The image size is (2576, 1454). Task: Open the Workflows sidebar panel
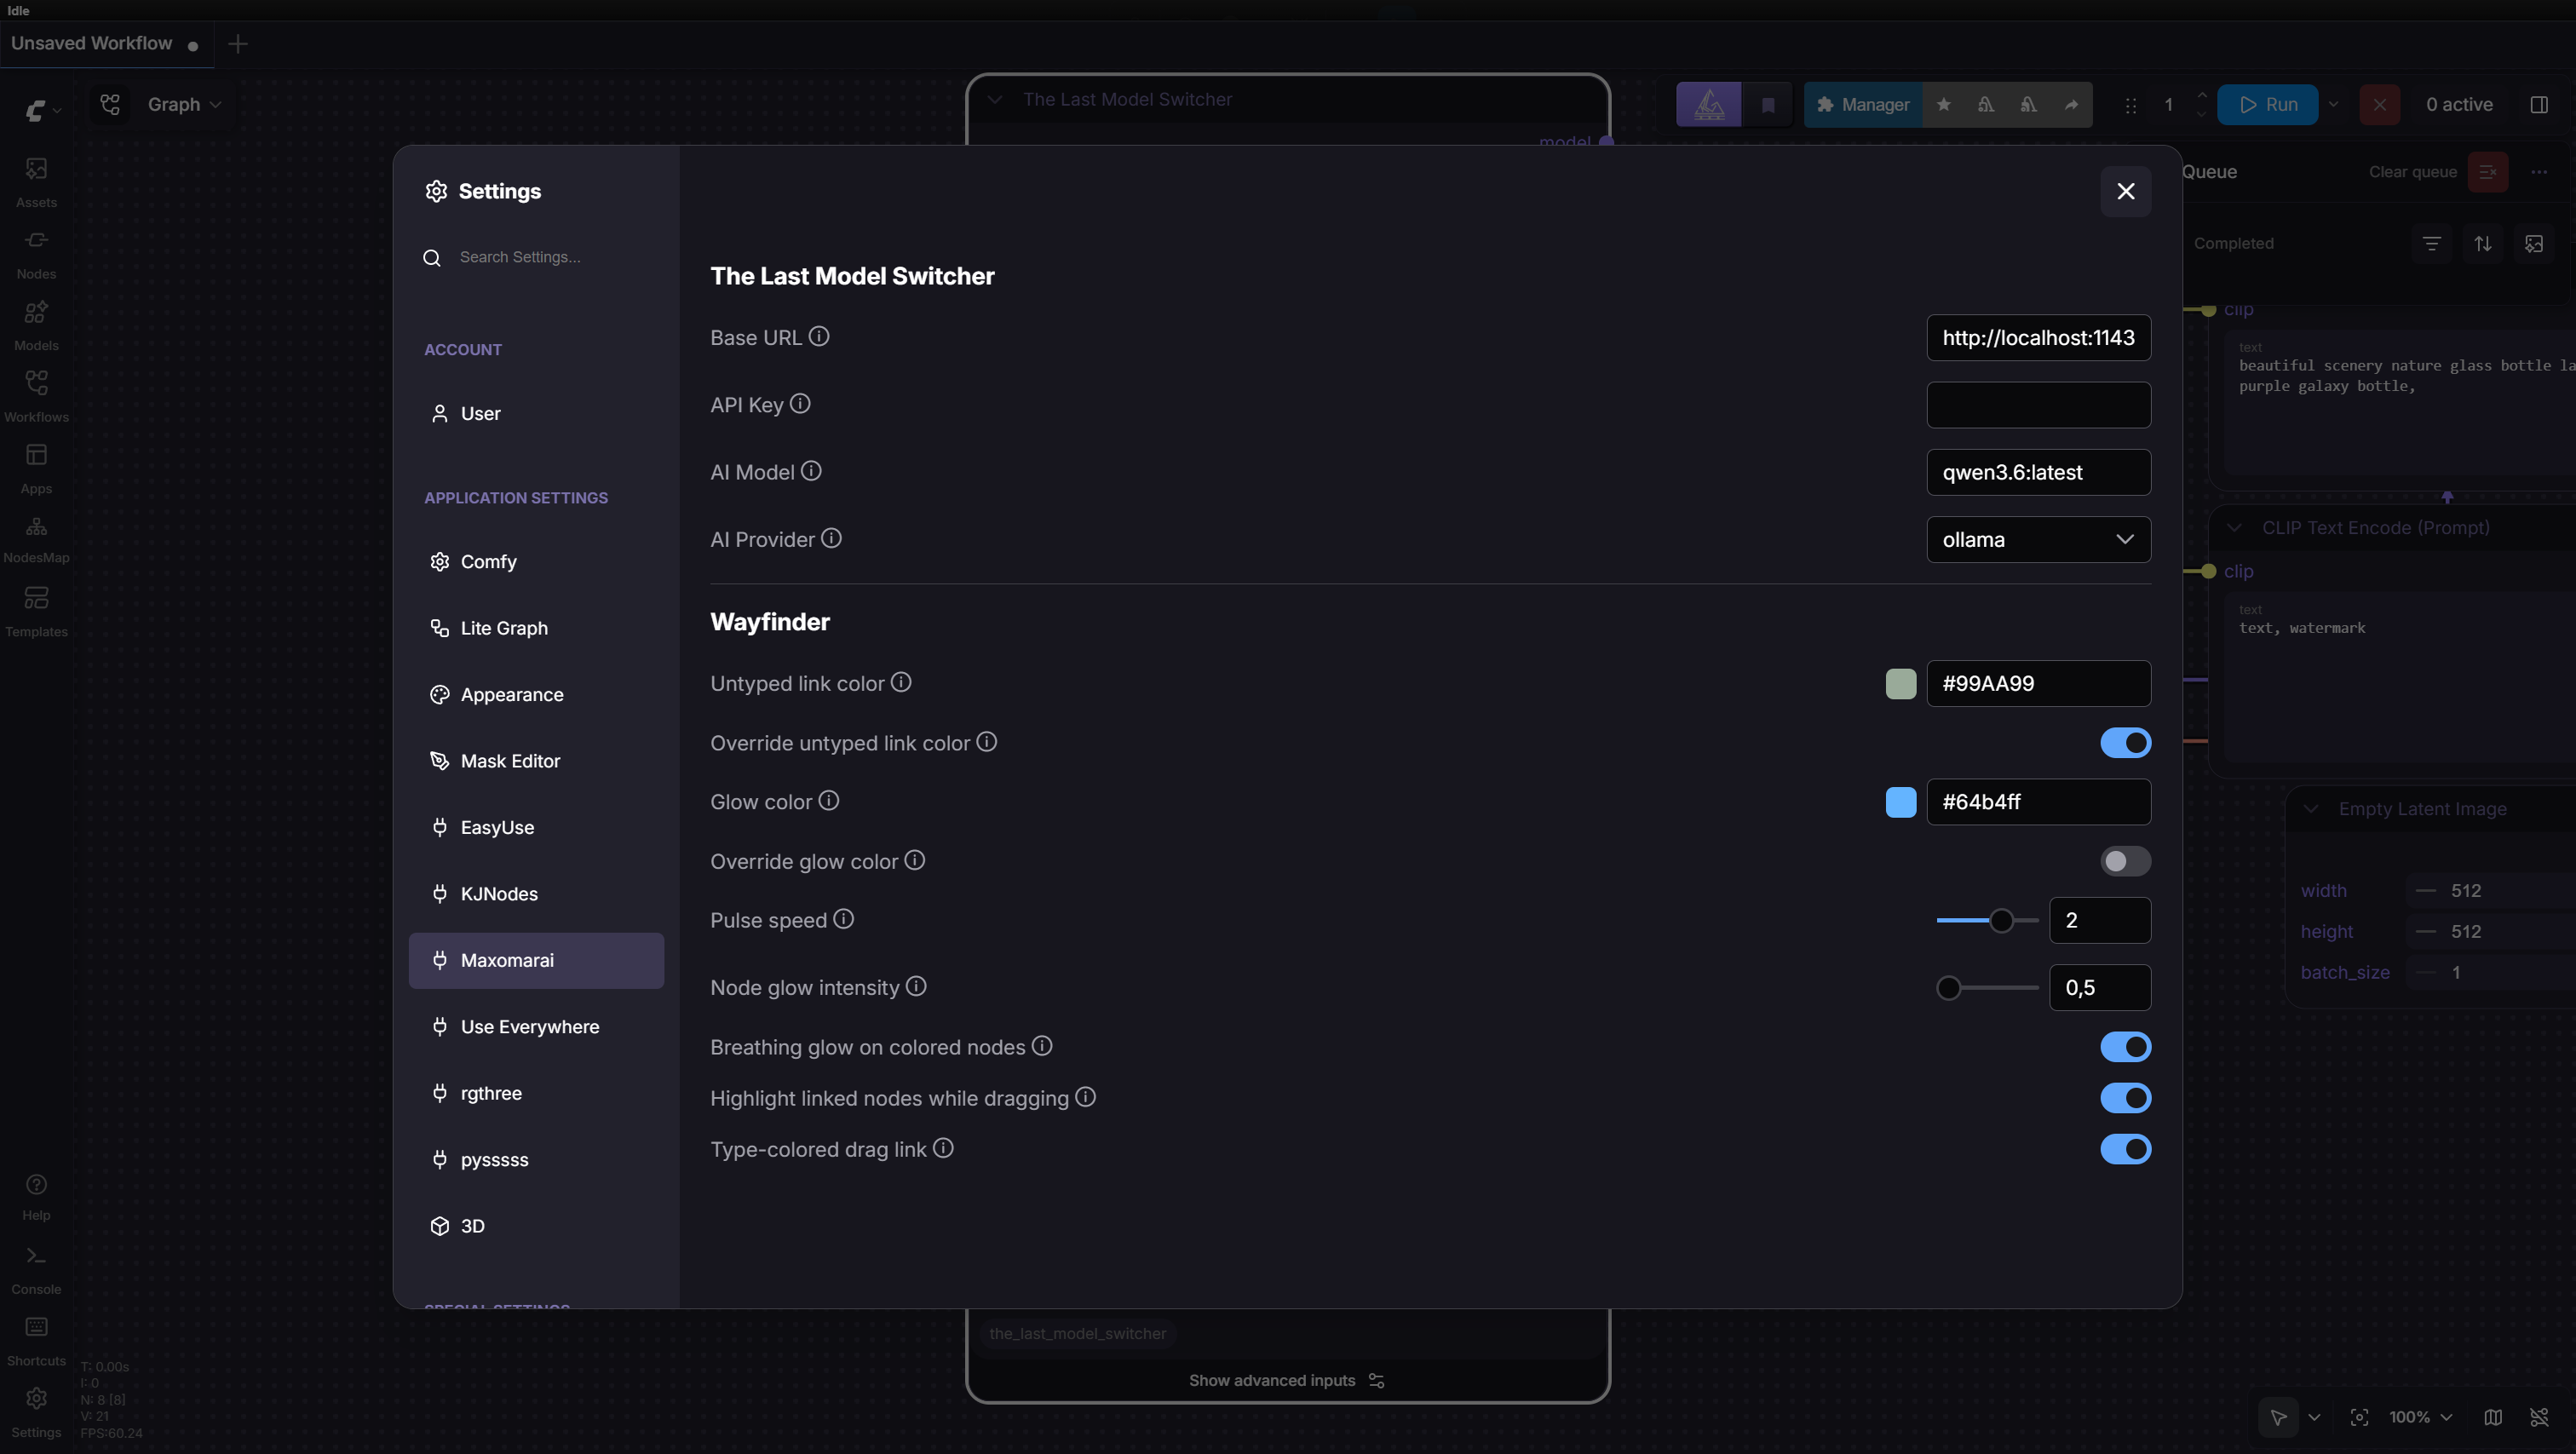coord(36,396)
